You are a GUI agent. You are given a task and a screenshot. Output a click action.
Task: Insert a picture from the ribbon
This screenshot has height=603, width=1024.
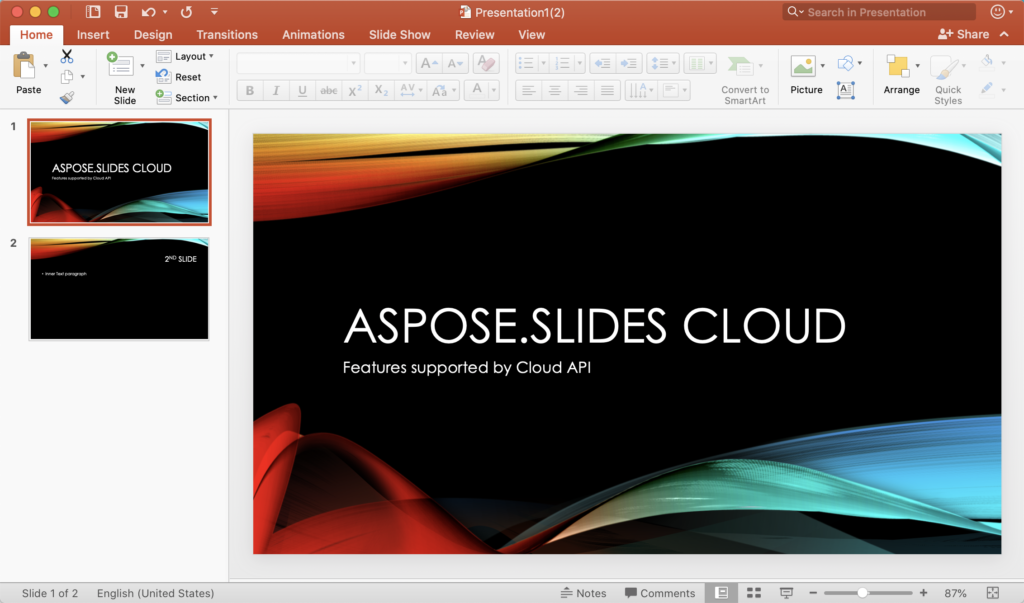point(803,66)
